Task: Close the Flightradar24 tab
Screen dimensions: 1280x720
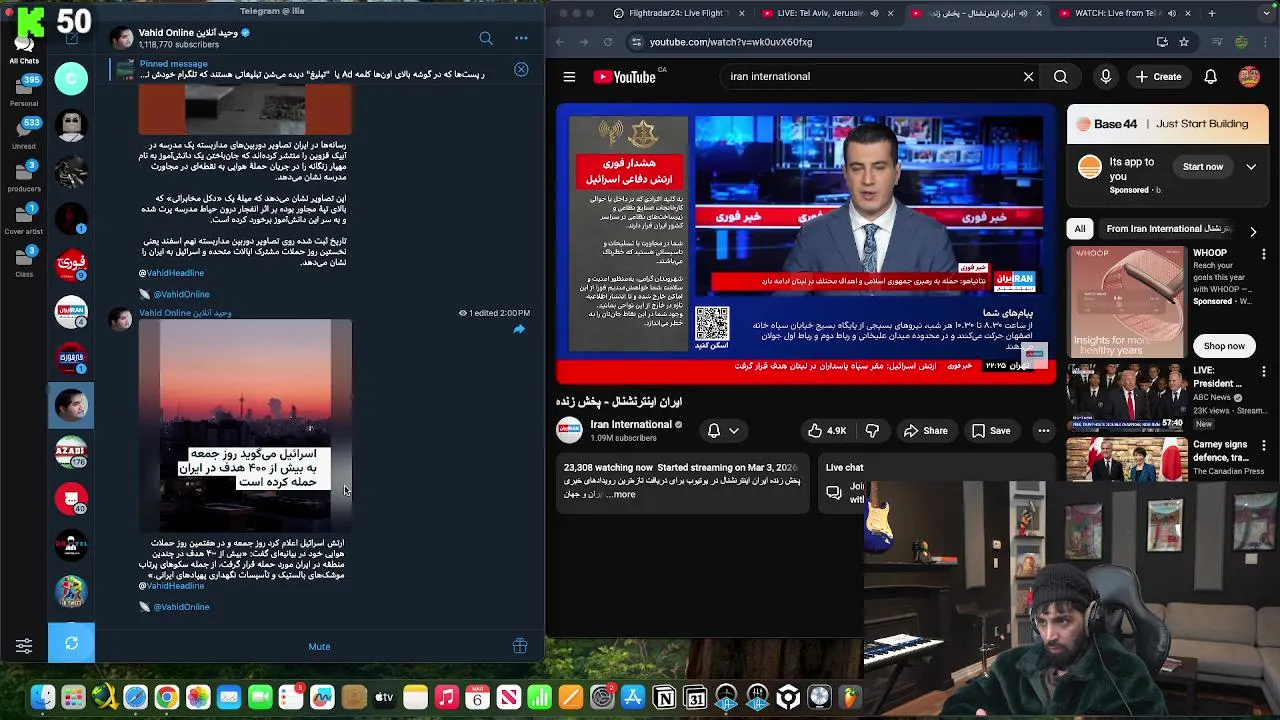Action: pos(741,13)
